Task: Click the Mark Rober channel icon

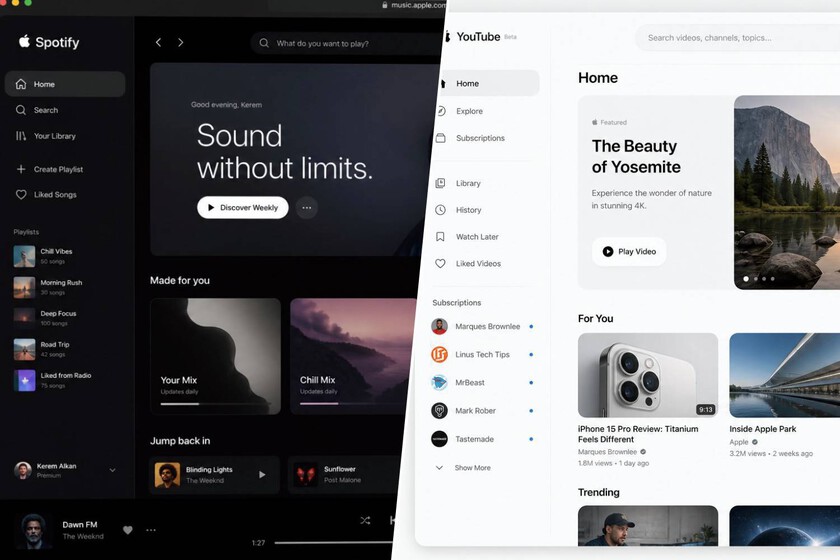Action: point(439,410)
